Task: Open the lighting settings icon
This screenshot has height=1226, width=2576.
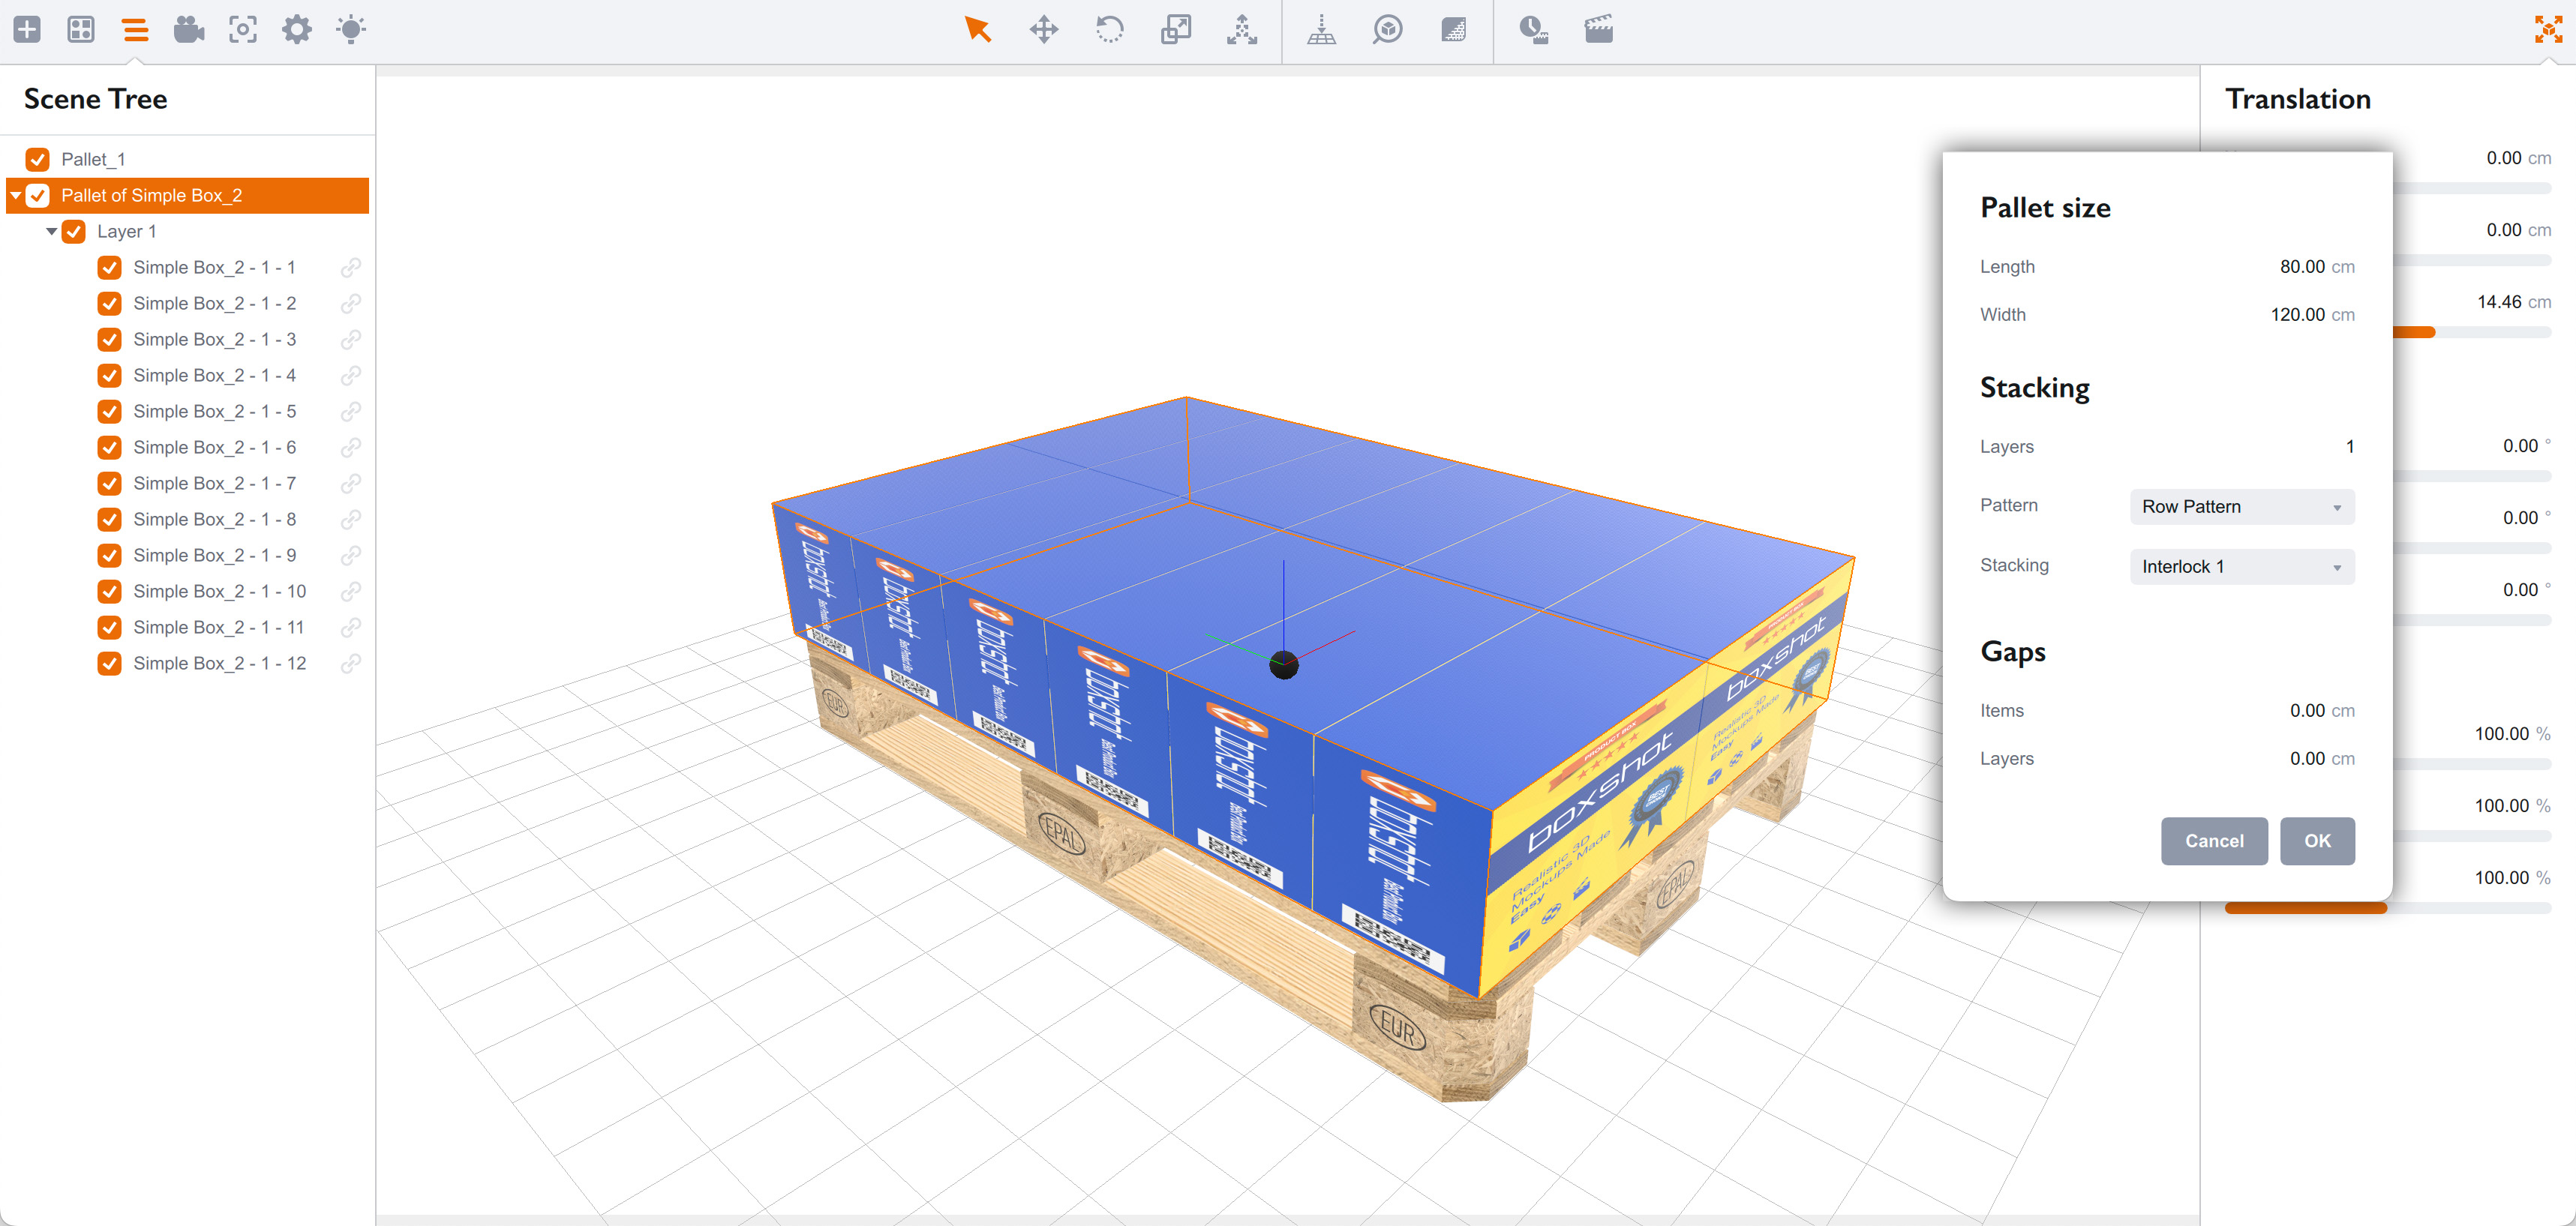Action: [x=350, y=30]
